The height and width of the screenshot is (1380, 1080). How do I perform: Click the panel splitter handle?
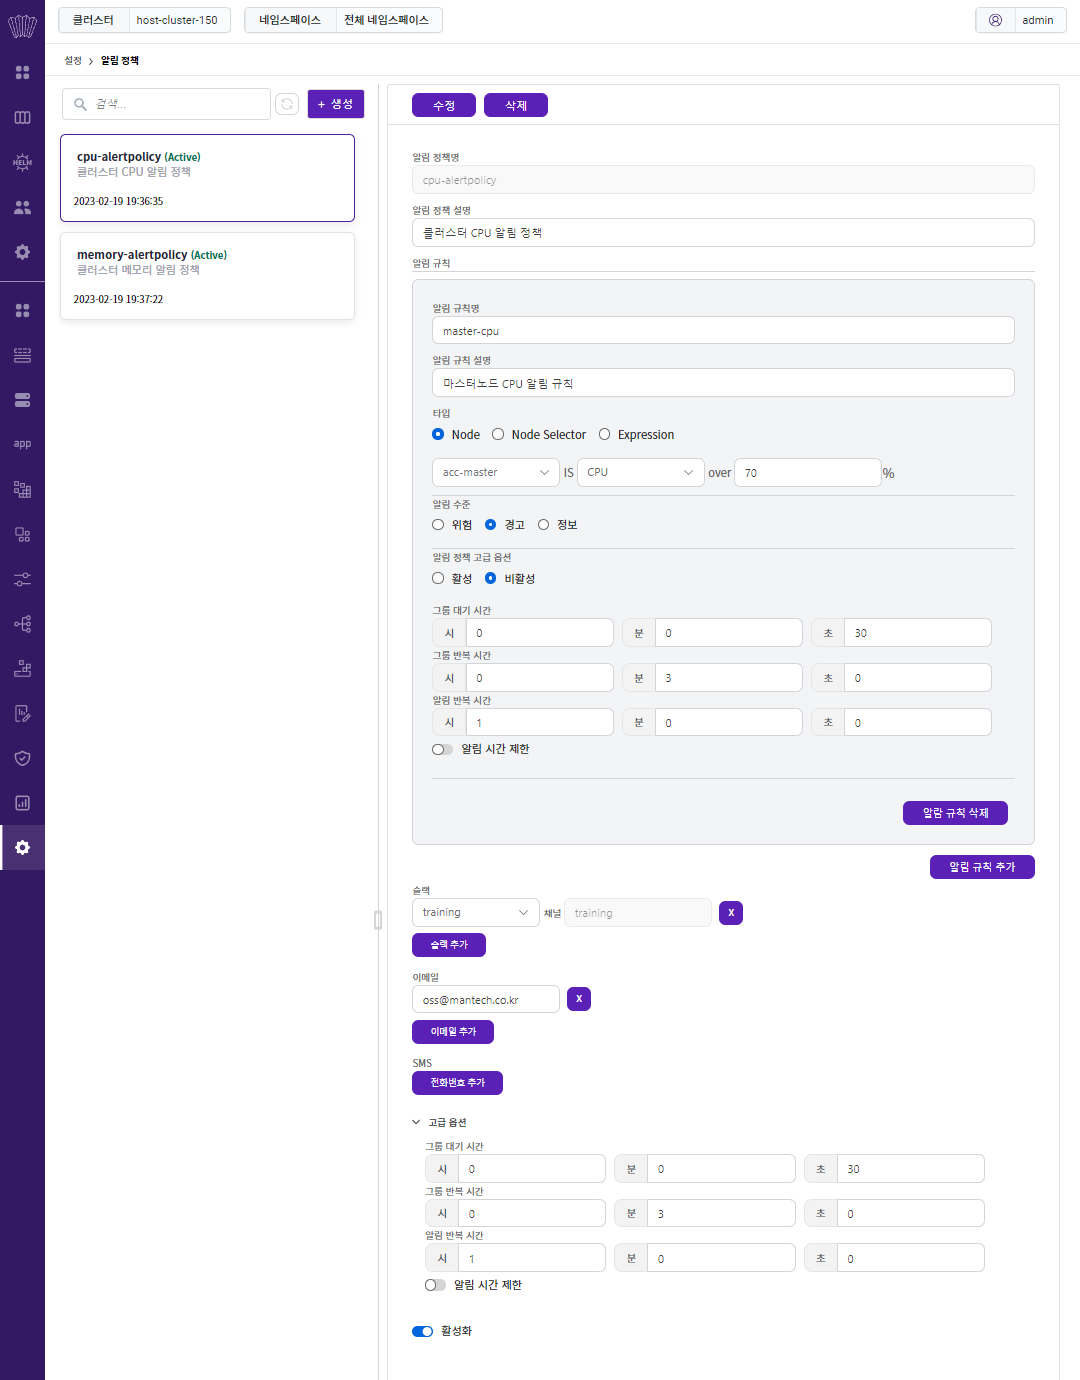pos(378,920)
